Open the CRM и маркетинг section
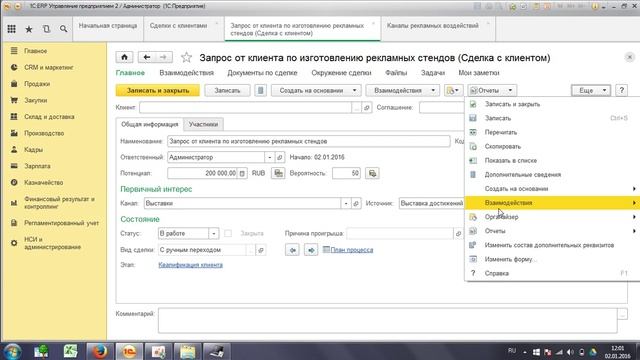 [49, 67]
